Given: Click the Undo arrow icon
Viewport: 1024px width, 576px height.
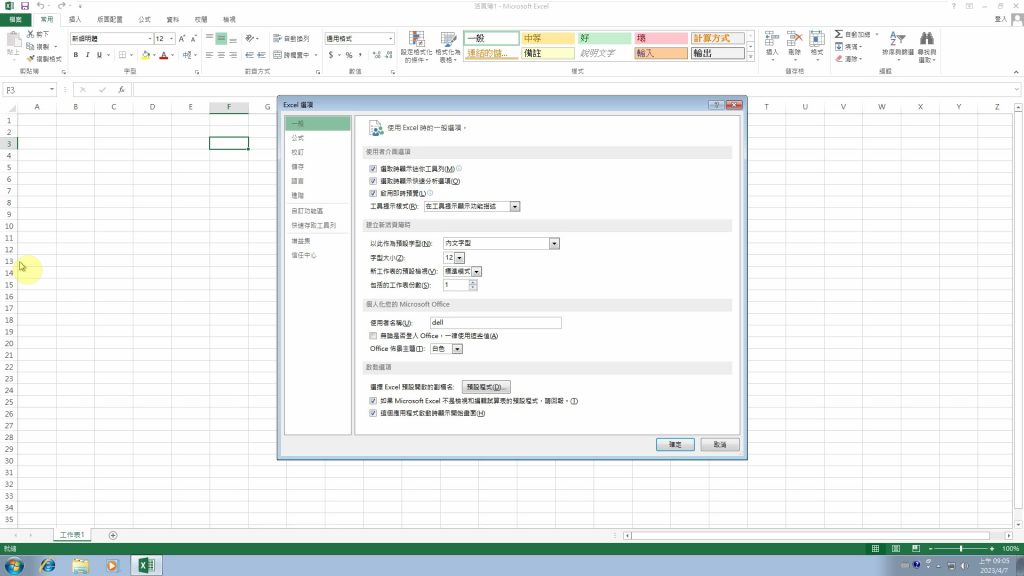Looking at the screenshot, I should [40, 6].
